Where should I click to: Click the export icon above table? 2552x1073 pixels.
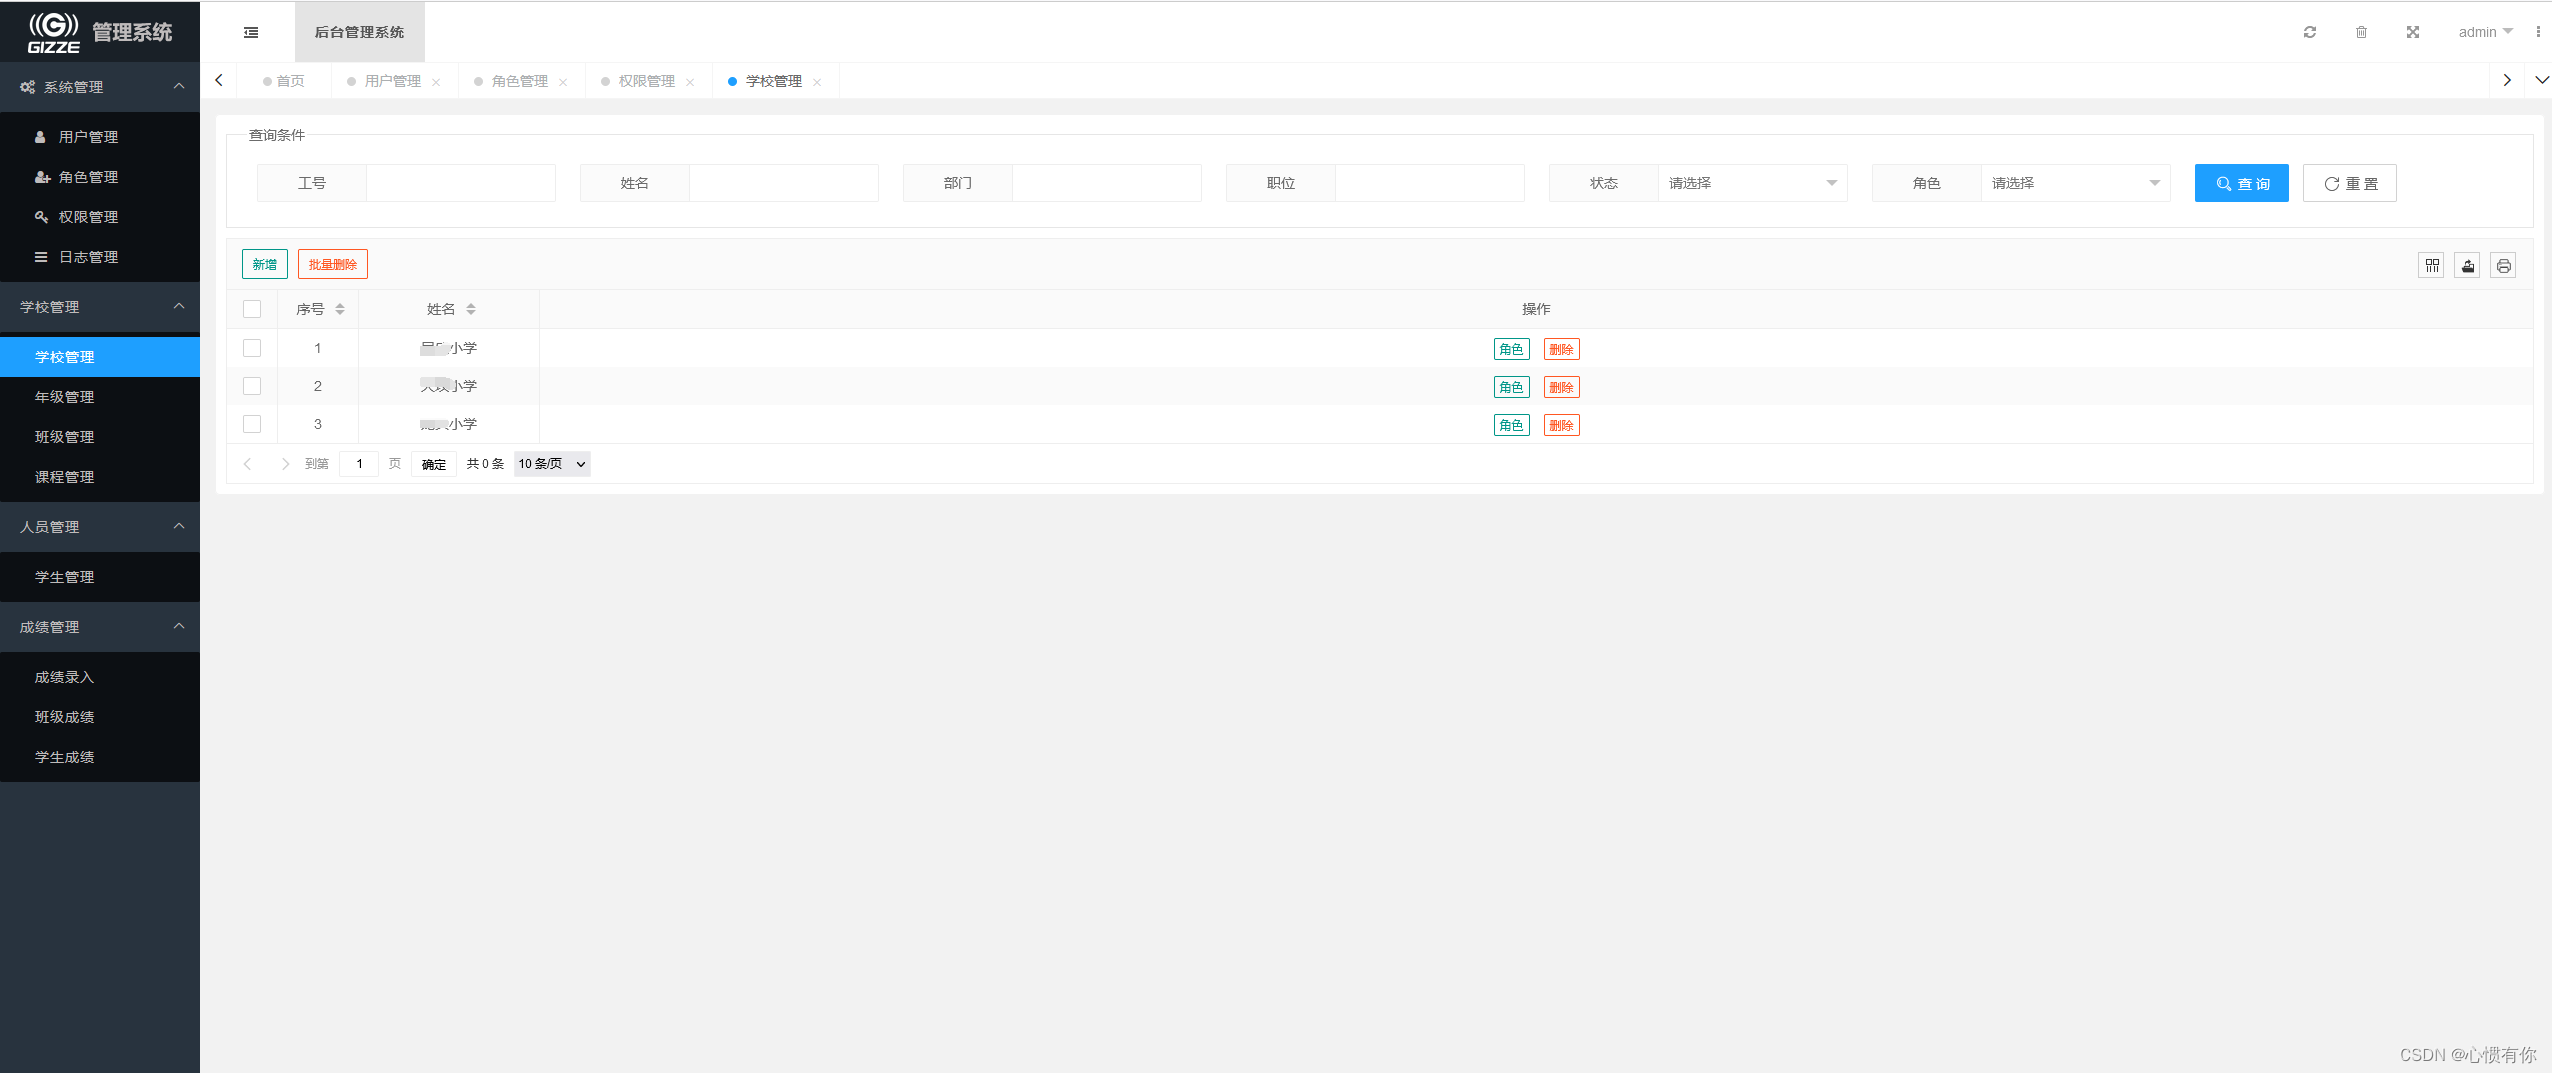(x=2468, y=265)
